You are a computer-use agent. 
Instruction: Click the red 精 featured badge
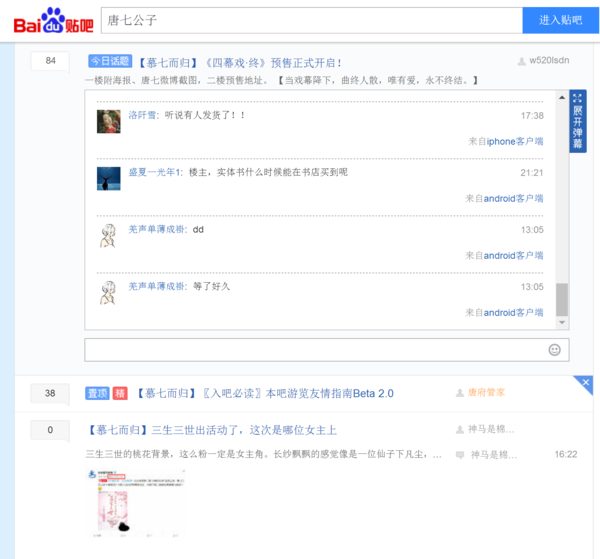(120, 393)
